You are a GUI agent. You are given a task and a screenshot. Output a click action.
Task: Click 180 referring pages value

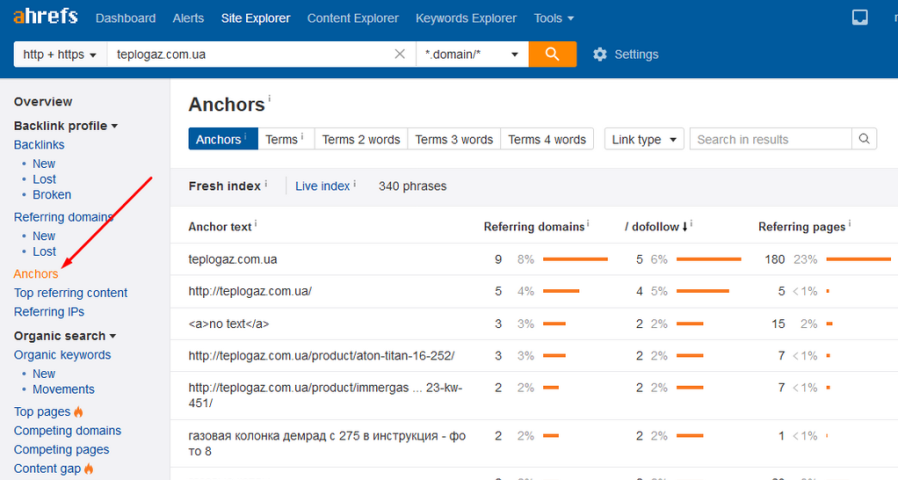click(774, 259)
